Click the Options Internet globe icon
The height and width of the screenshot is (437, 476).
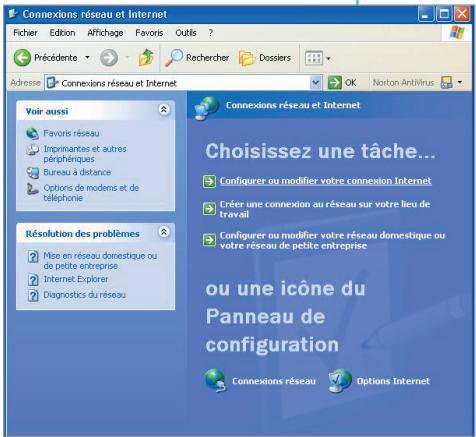(x=340, y=380)
